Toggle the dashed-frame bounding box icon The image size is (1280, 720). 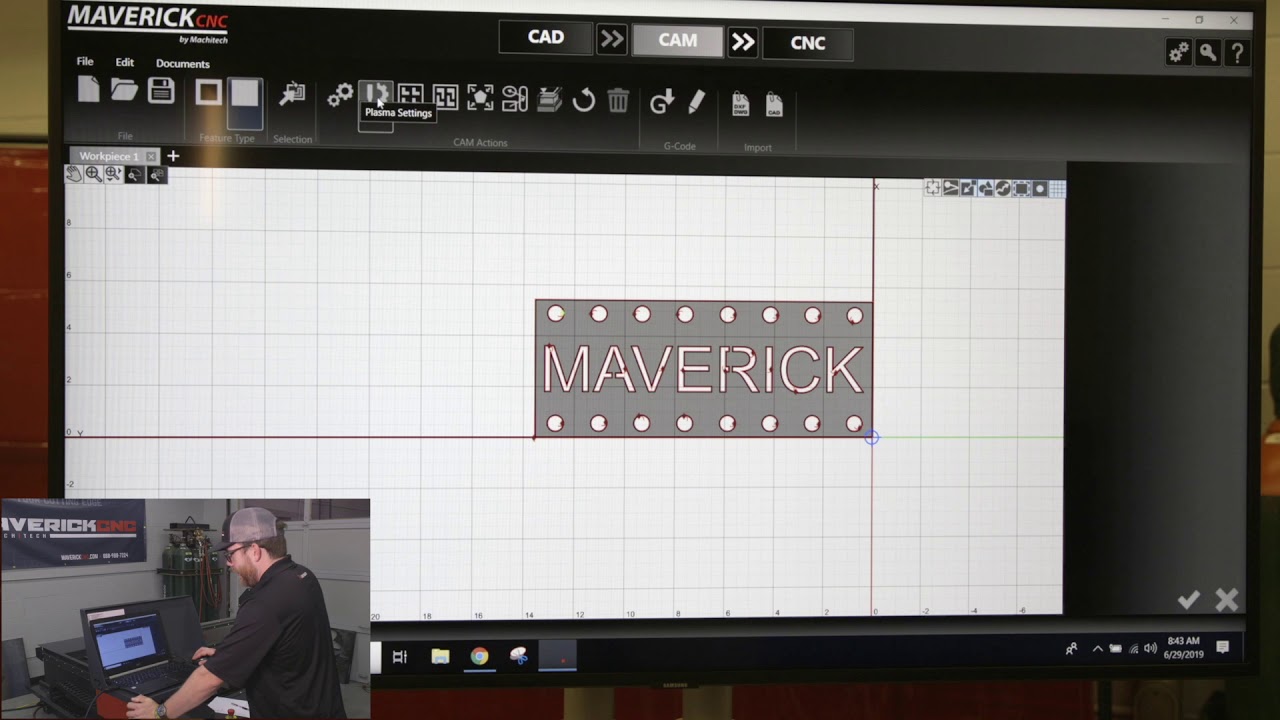pyautogui.click(x=1021, y=188)
